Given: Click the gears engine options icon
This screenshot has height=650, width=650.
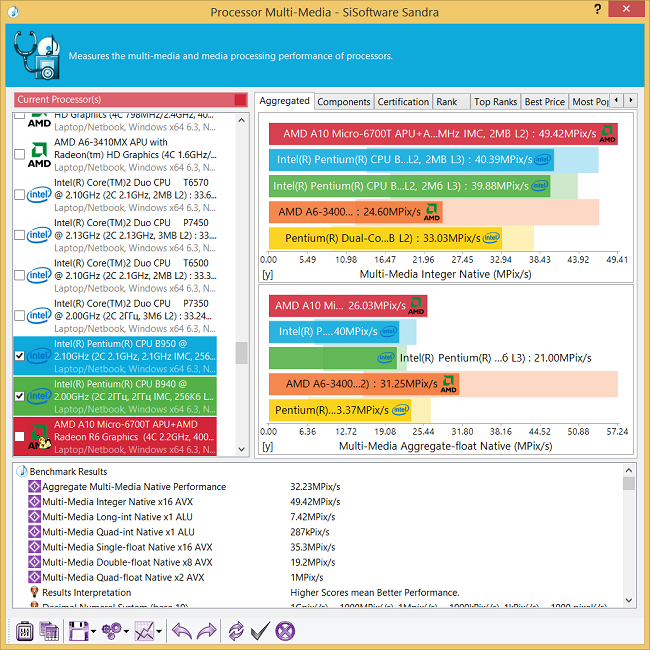Looking at the screenshot, I should 112,631.
